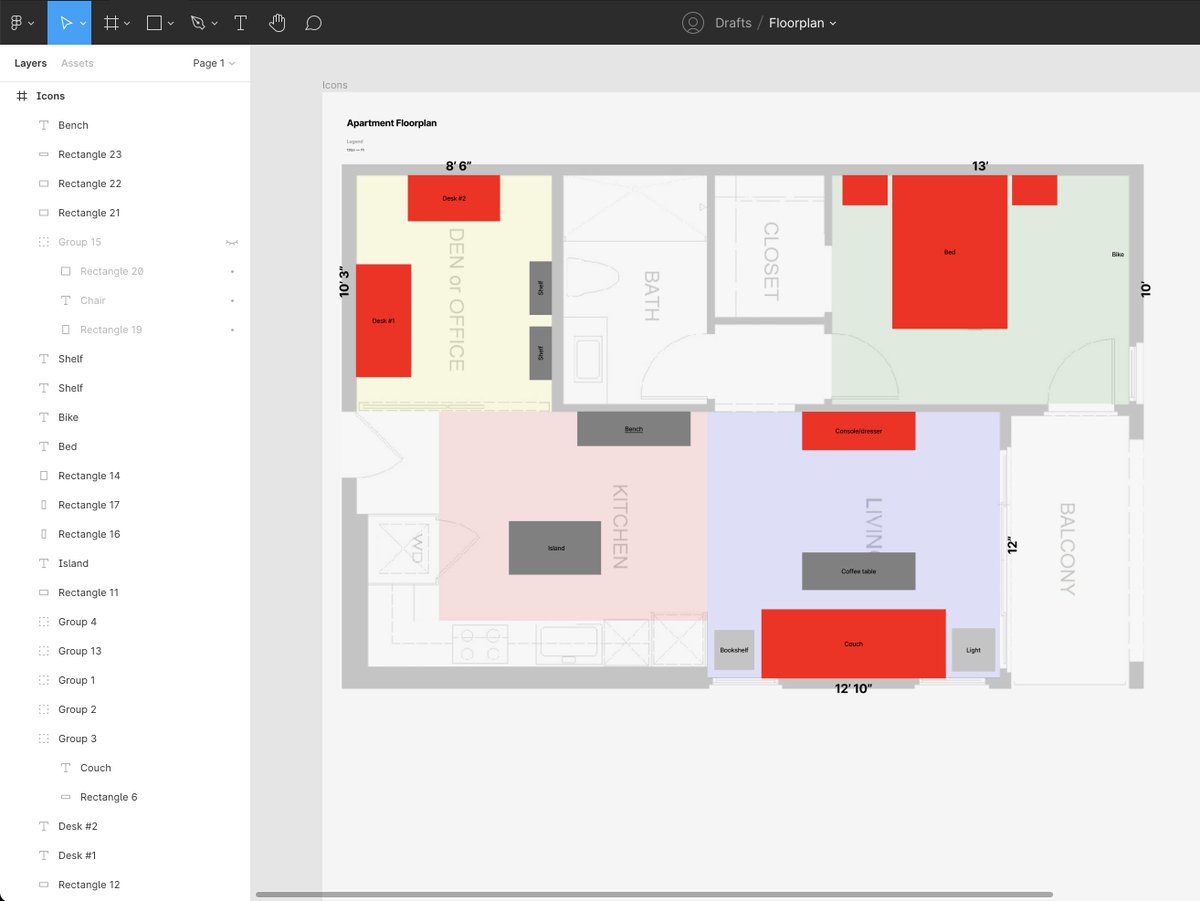Screen dimensions: 1200x901
Task: Click the account avatar in the top bar
Action: pyautogui.click(x=694, y=22)
